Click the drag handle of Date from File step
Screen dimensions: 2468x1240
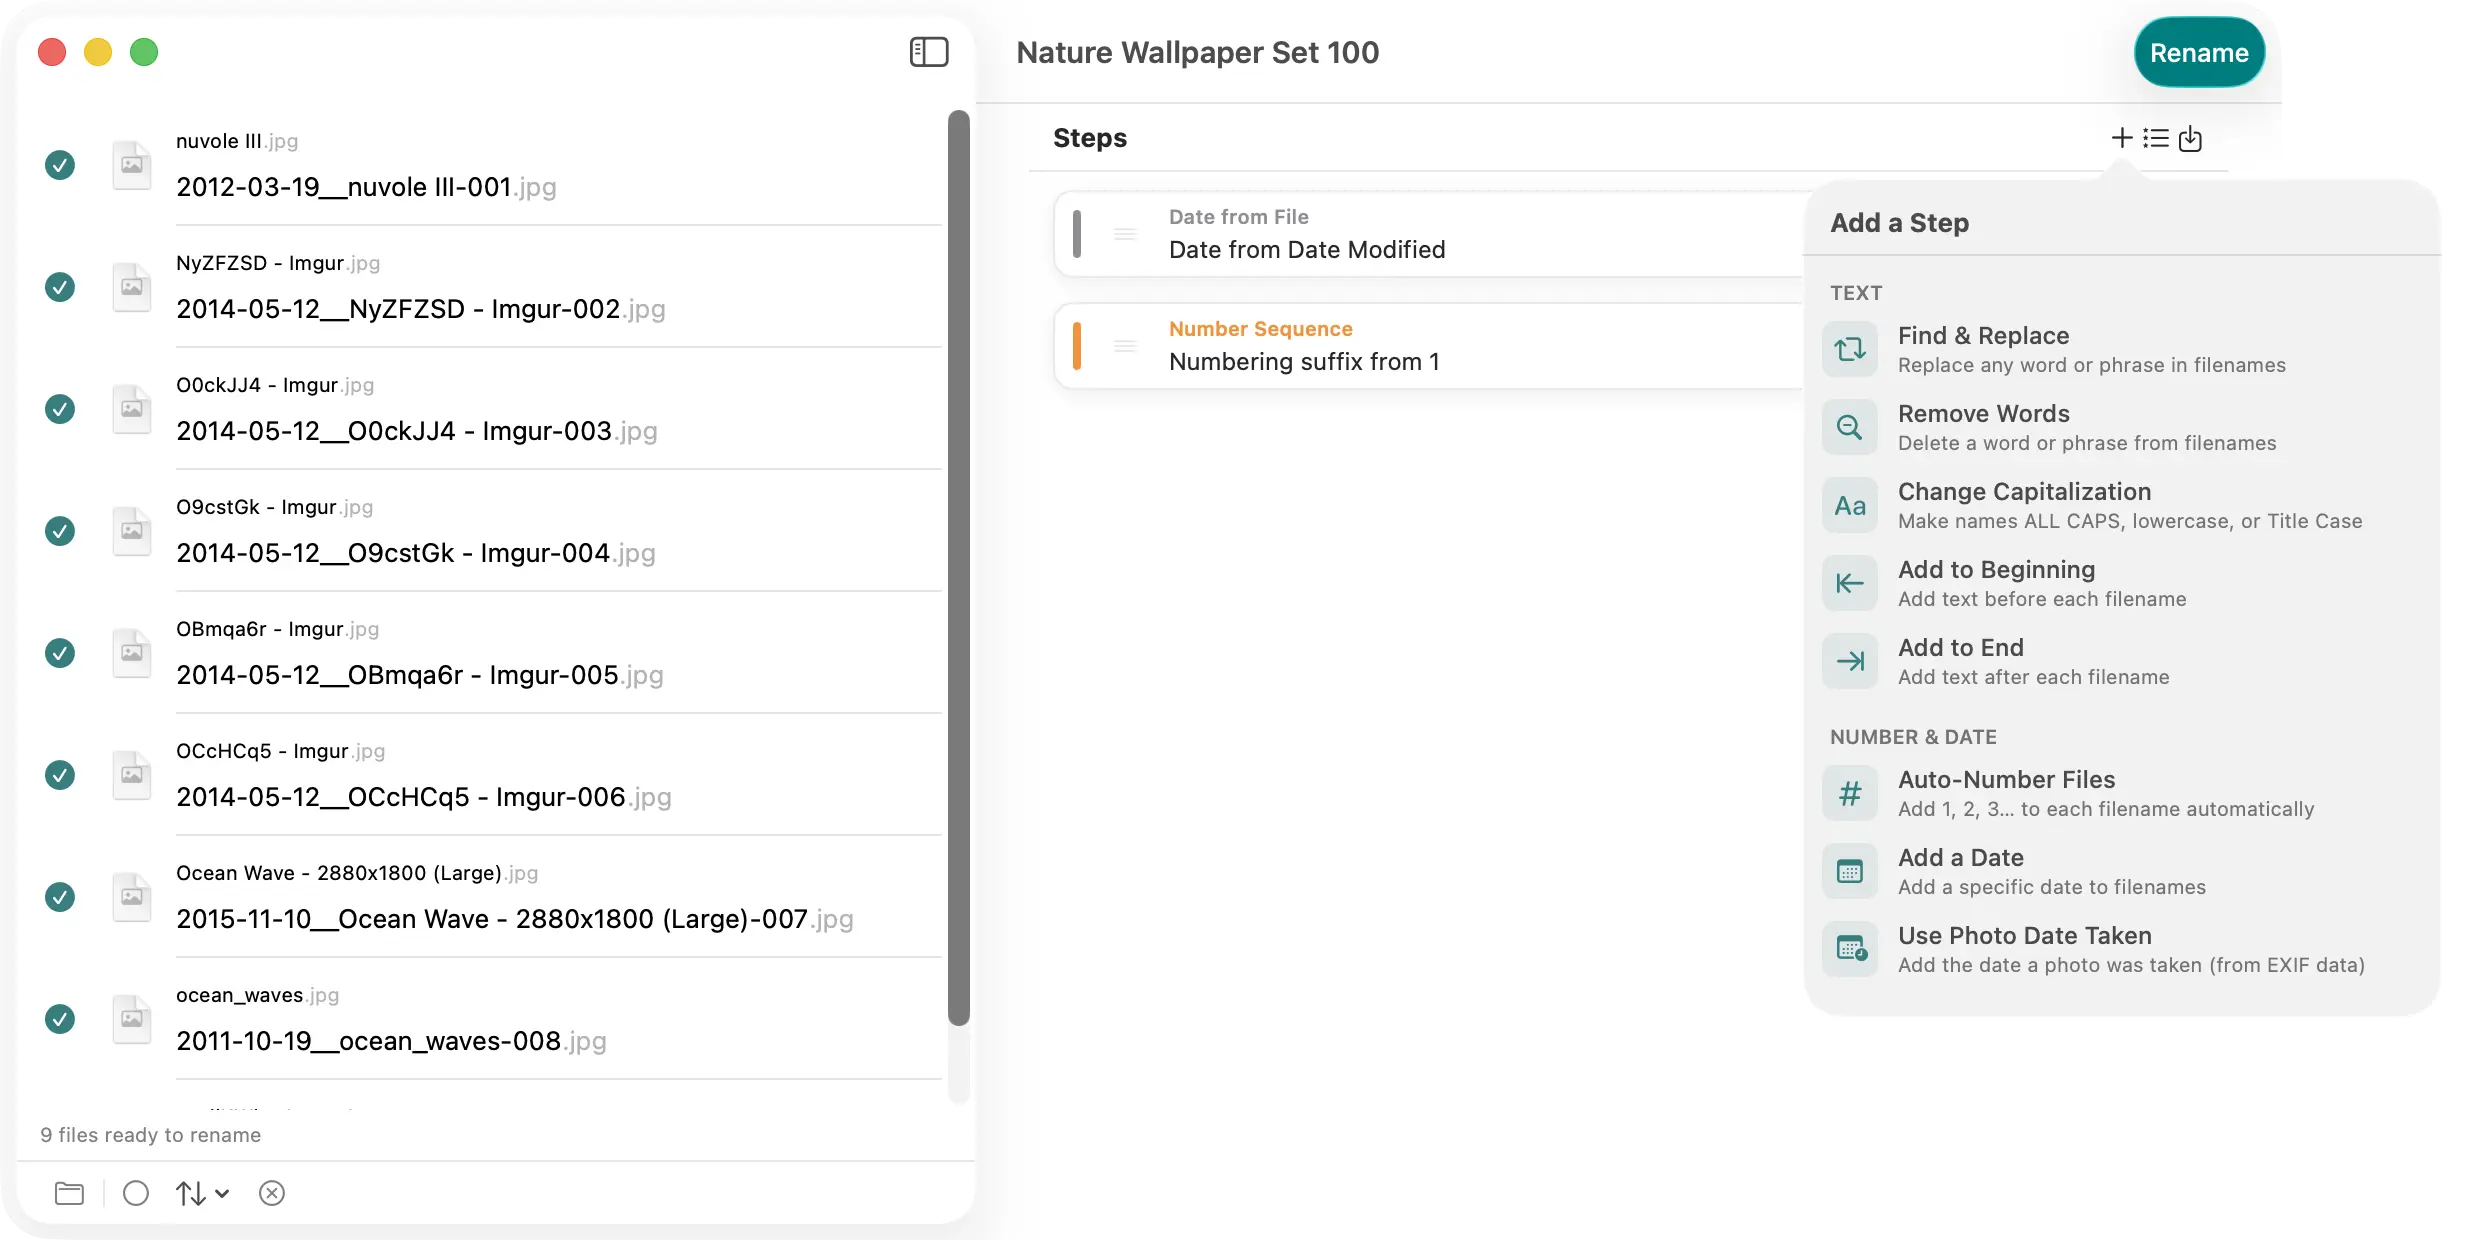click(1125, 234)
